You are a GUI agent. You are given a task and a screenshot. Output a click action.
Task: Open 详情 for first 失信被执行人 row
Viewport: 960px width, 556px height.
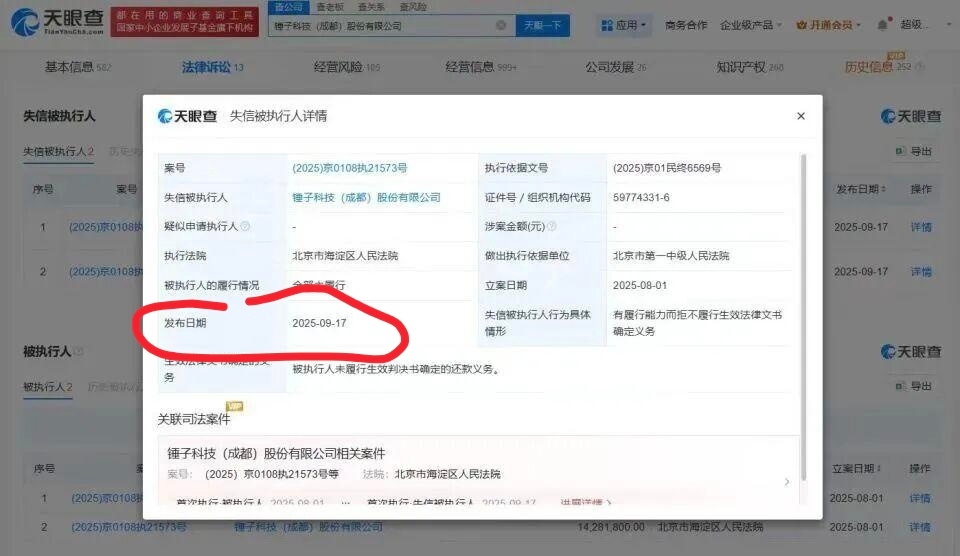pos(921,227)
